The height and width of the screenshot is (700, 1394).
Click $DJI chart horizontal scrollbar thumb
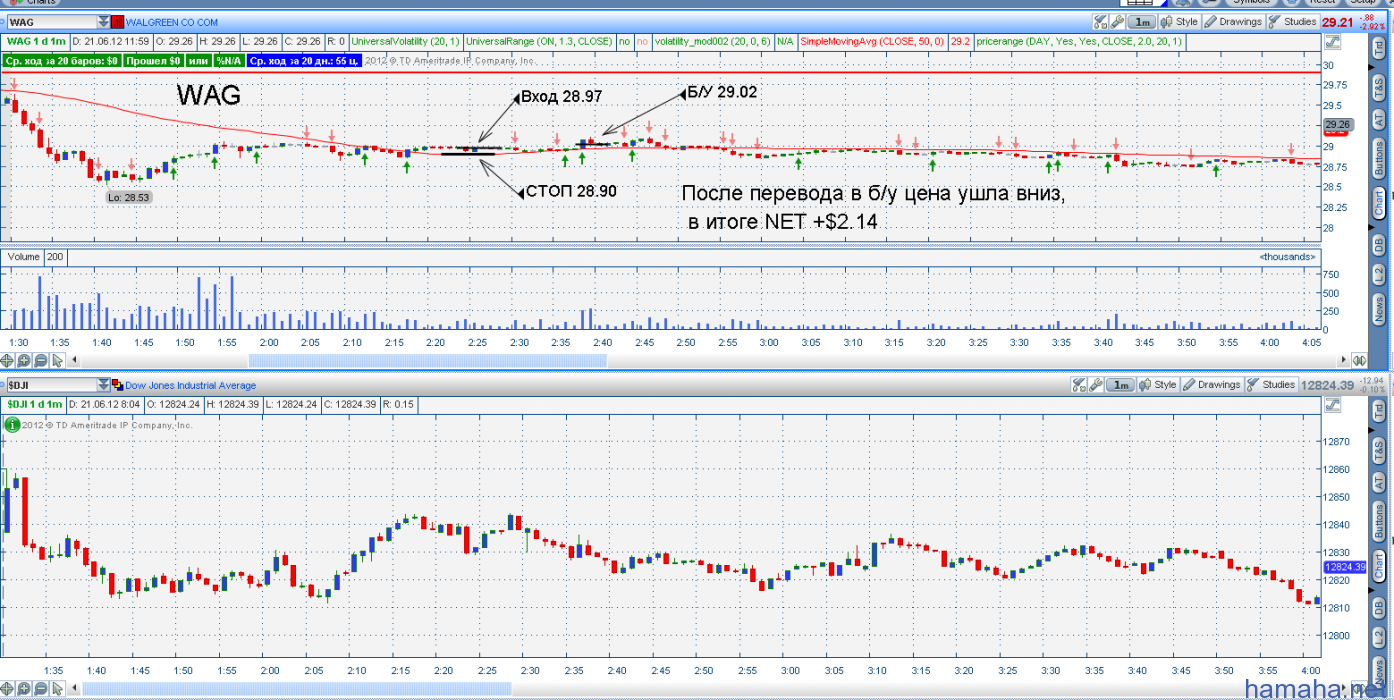tap(297, 688)
